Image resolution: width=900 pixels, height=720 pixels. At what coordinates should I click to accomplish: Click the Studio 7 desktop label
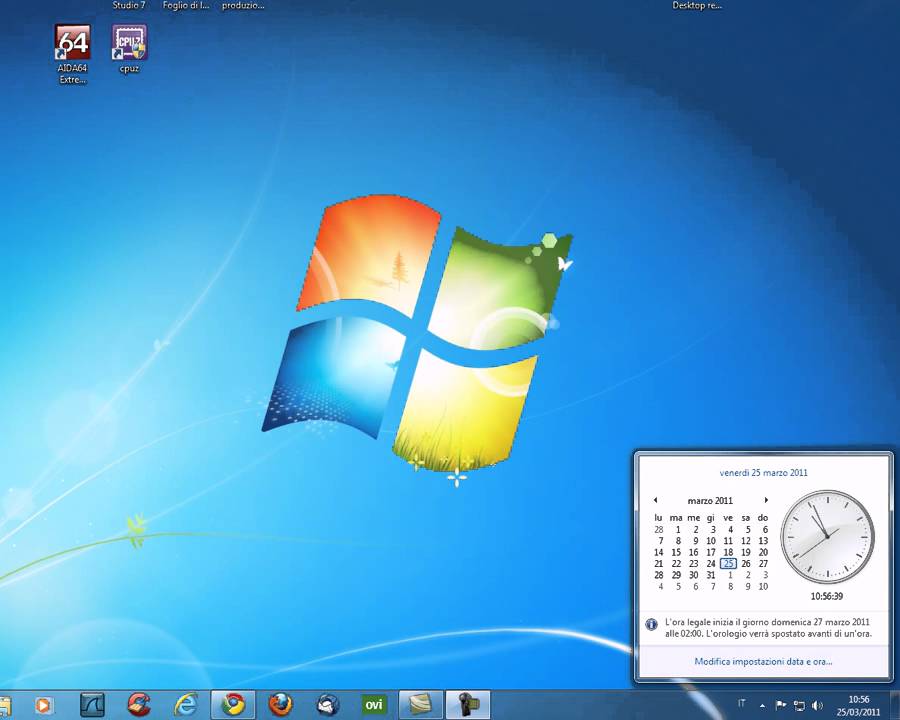click(x=129, y=5)
